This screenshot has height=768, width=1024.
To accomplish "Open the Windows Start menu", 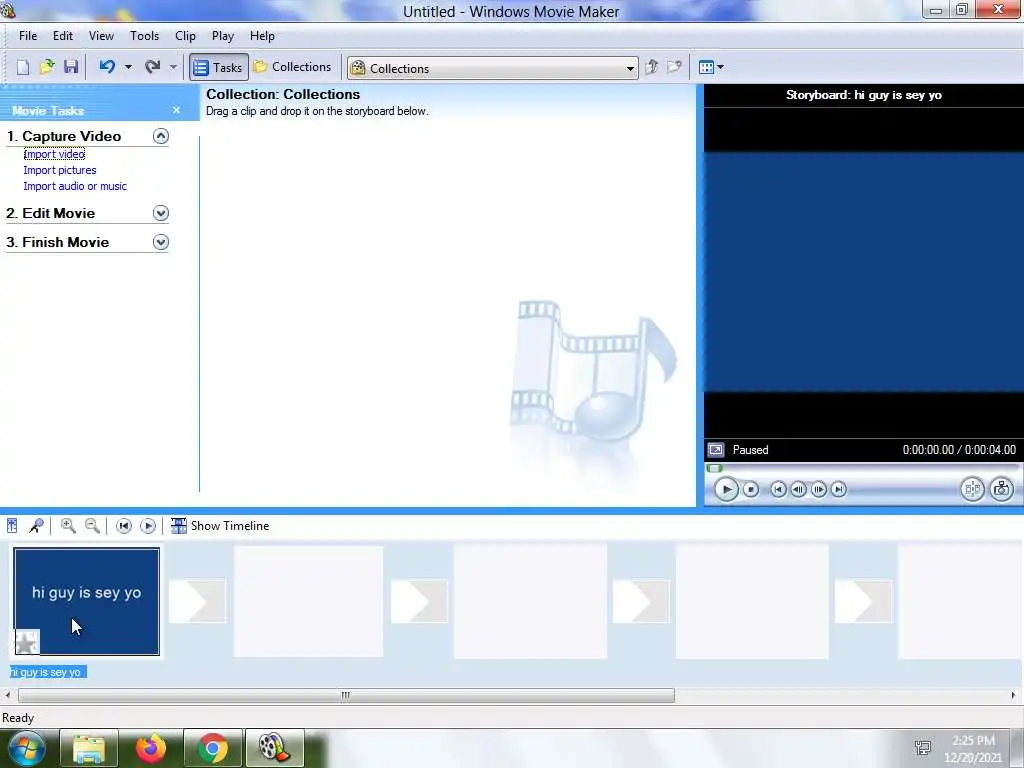I will tap(27, 748).
